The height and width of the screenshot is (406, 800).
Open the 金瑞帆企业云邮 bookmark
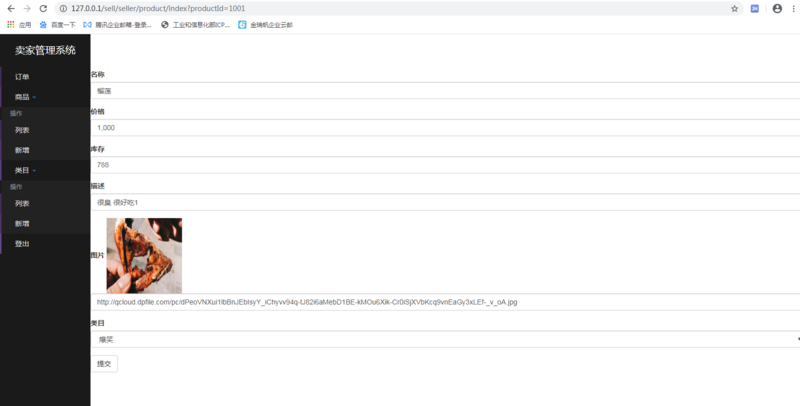[x=265, y=24]
